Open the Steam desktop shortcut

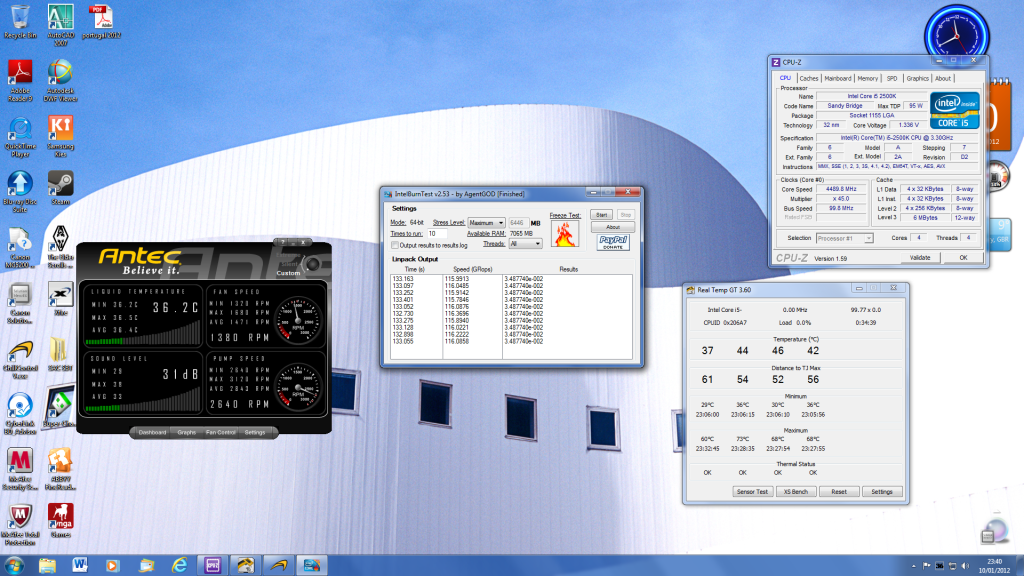[x=60, y=189]
